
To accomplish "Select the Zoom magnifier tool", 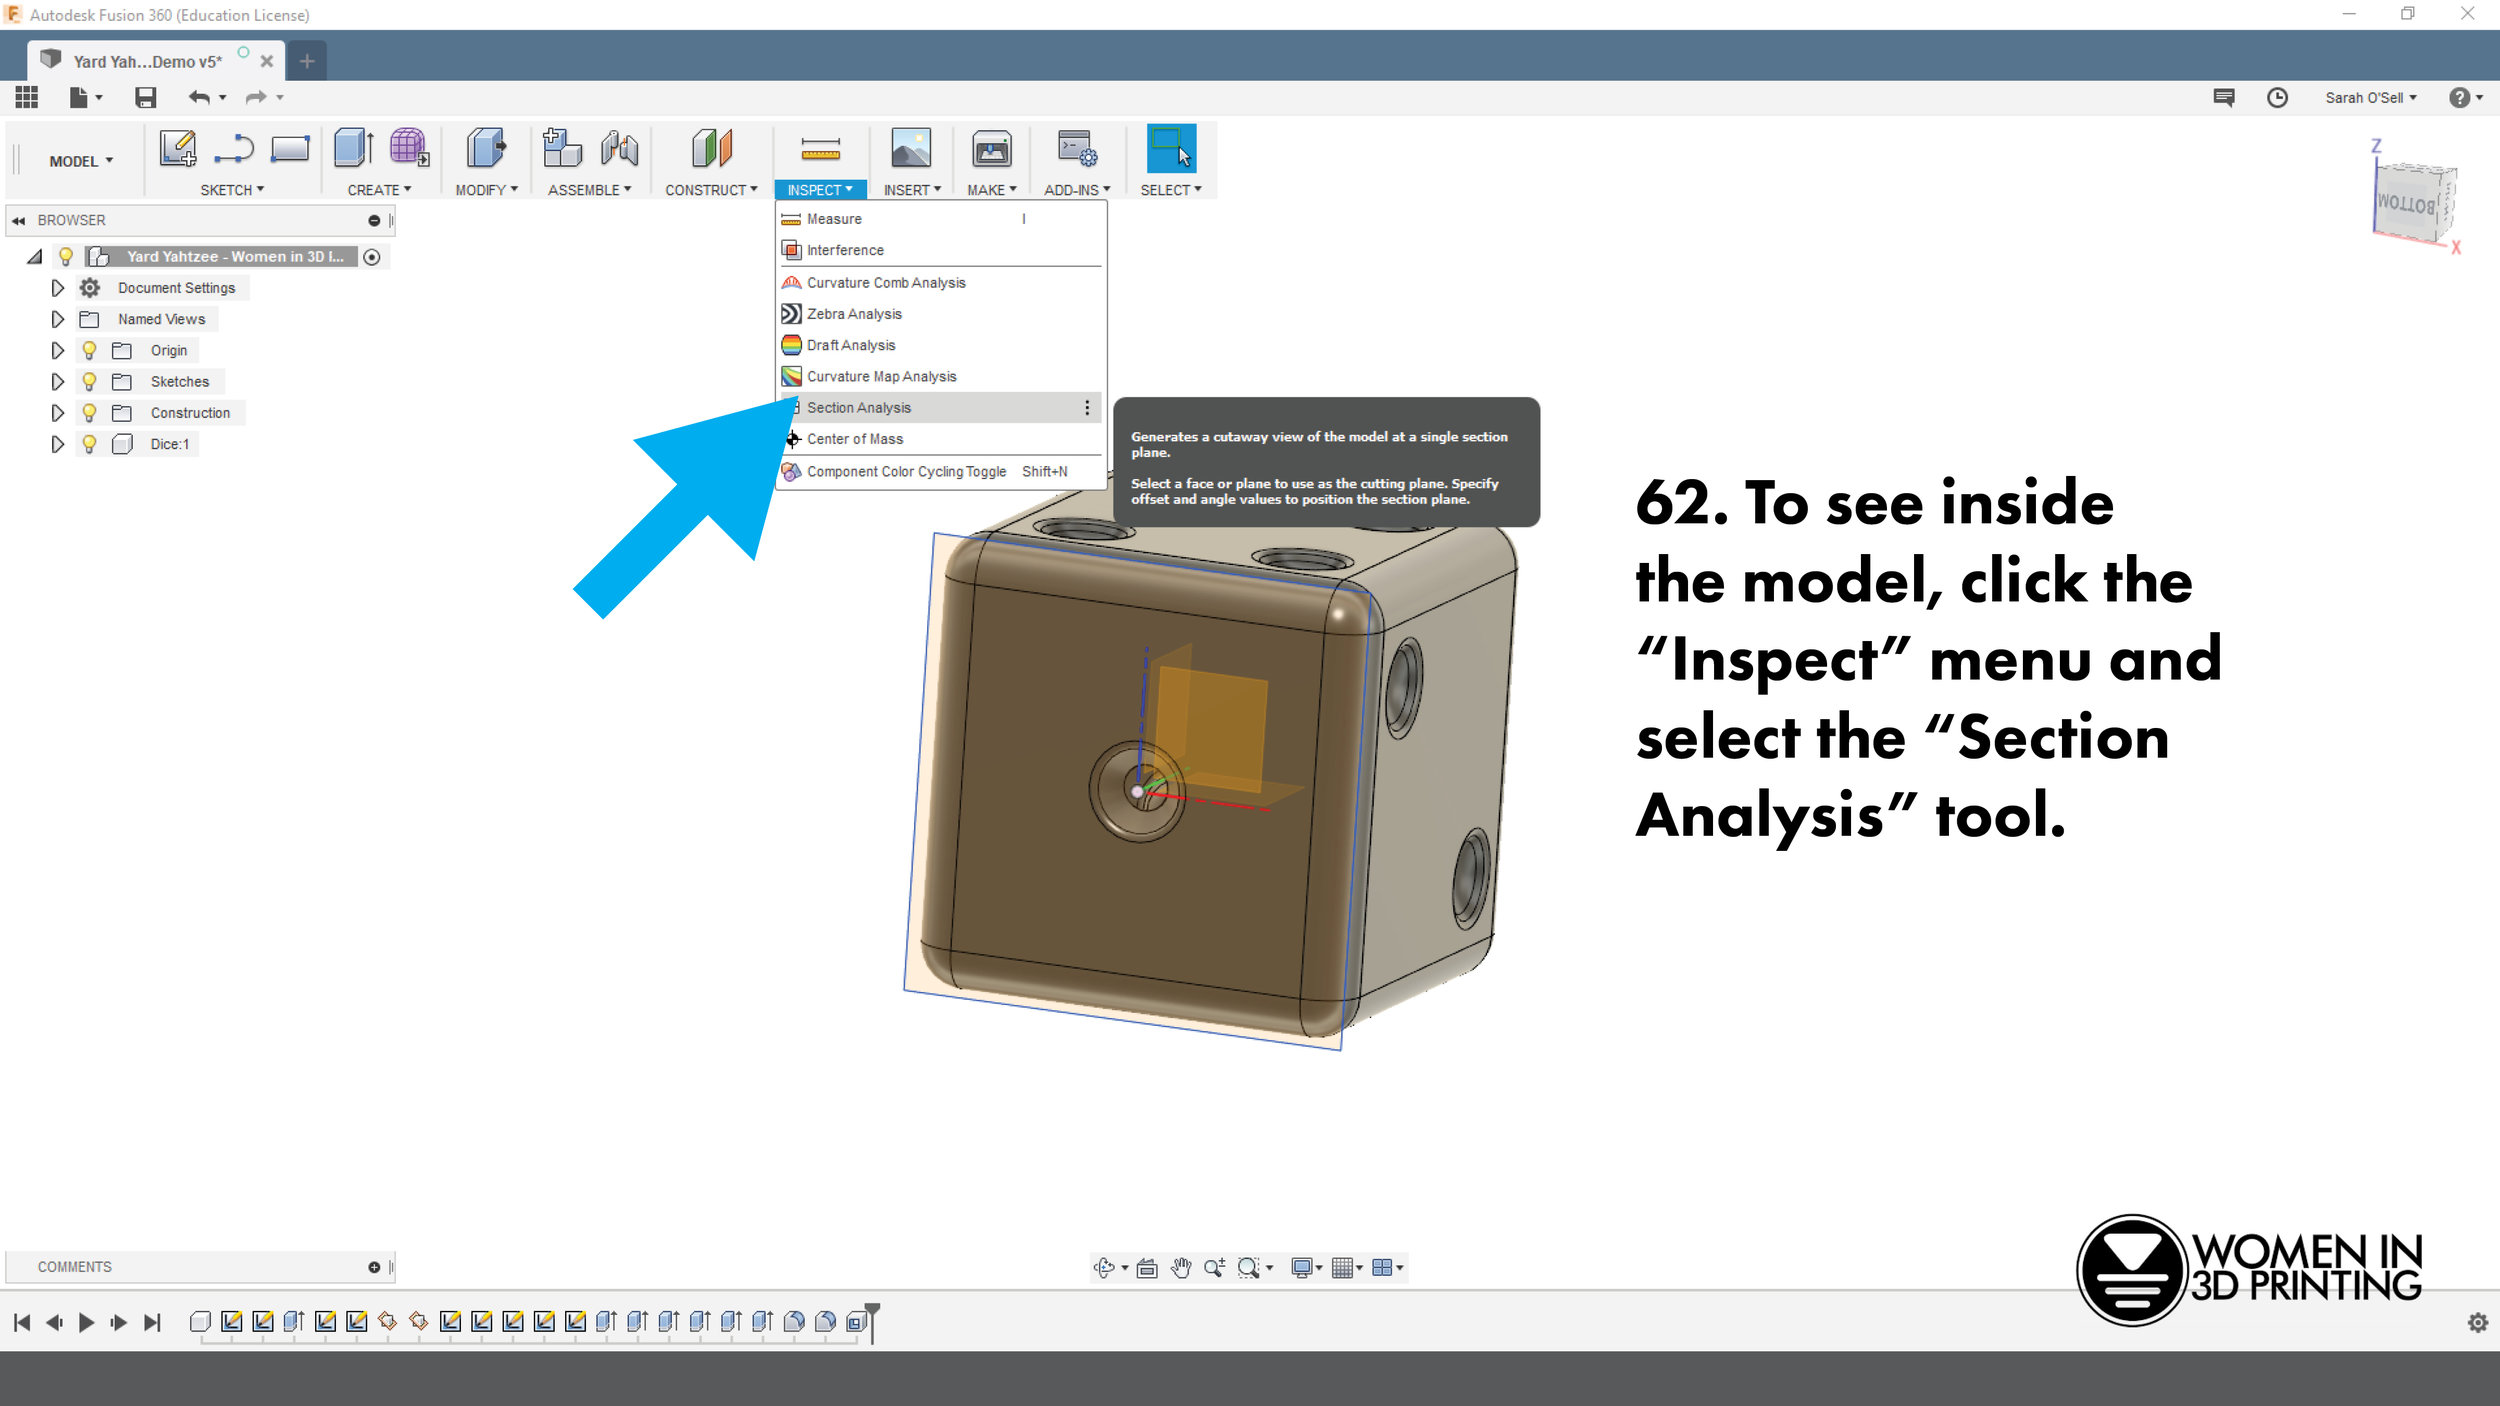I will click(1214, 1268).
